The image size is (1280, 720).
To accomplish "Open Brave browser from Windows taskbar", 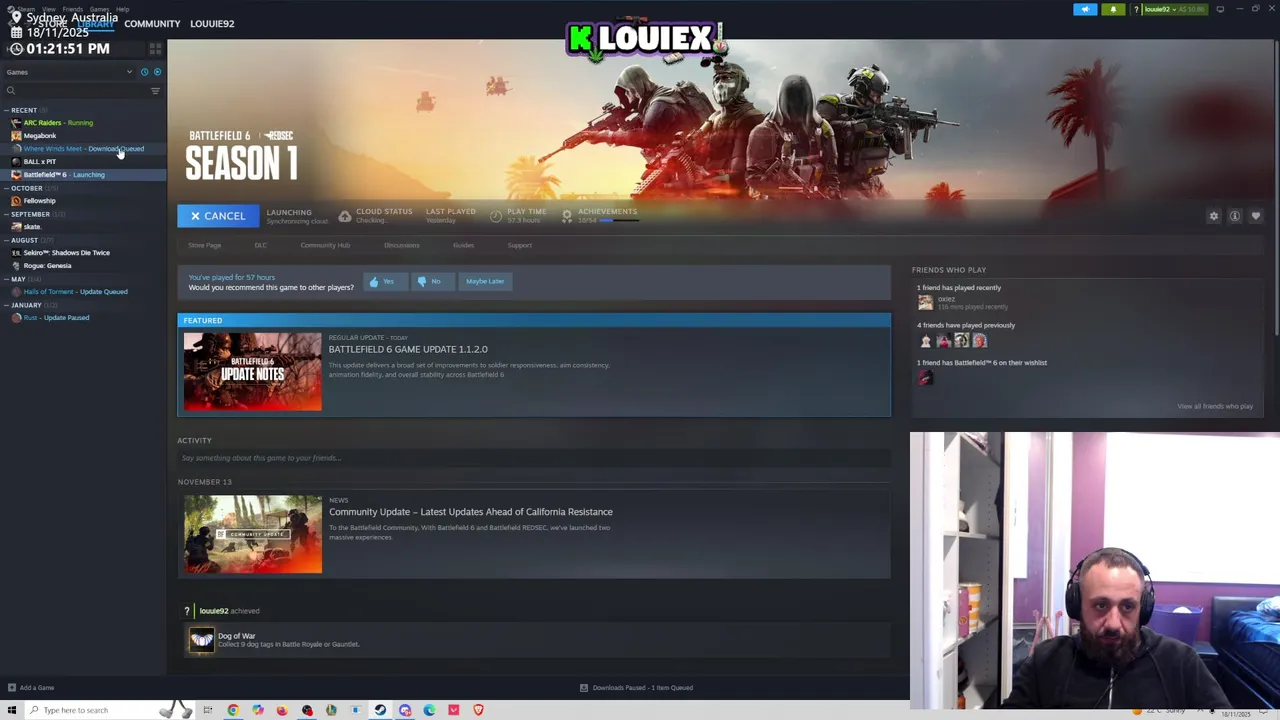I will [478, 710].
